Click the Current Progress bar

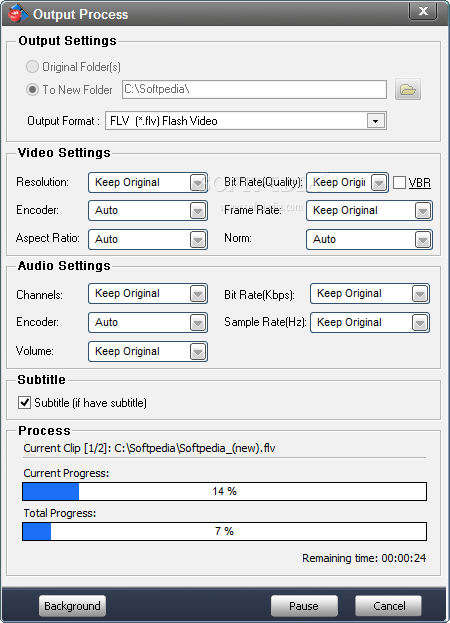(x=224, y=491)
